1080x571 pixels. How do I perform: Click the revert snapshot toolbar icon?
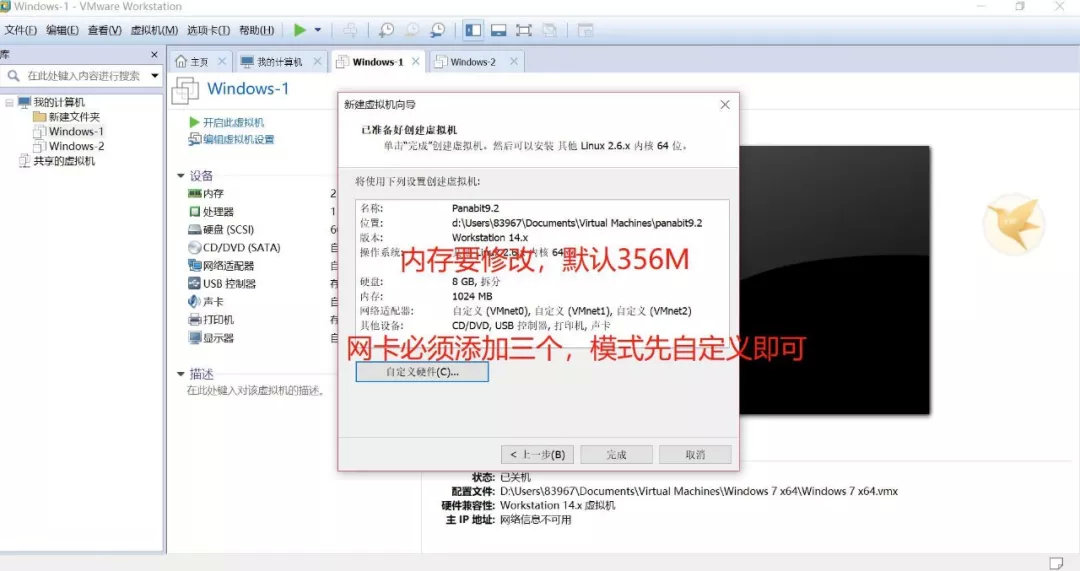(412, 30)
